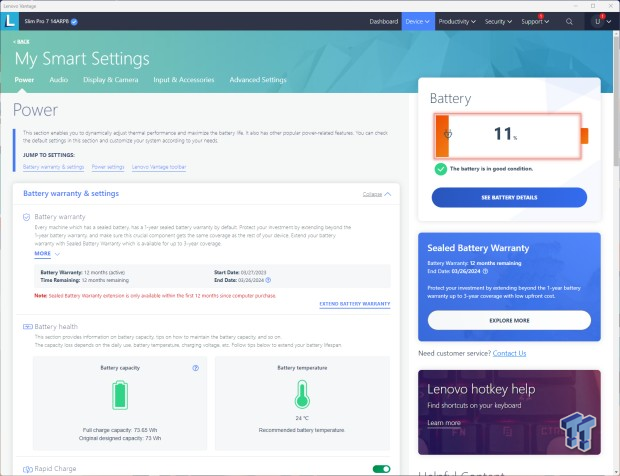Switch to the Display & Camera tab
This screenshot has height=476, width=620.
(111, 80)
